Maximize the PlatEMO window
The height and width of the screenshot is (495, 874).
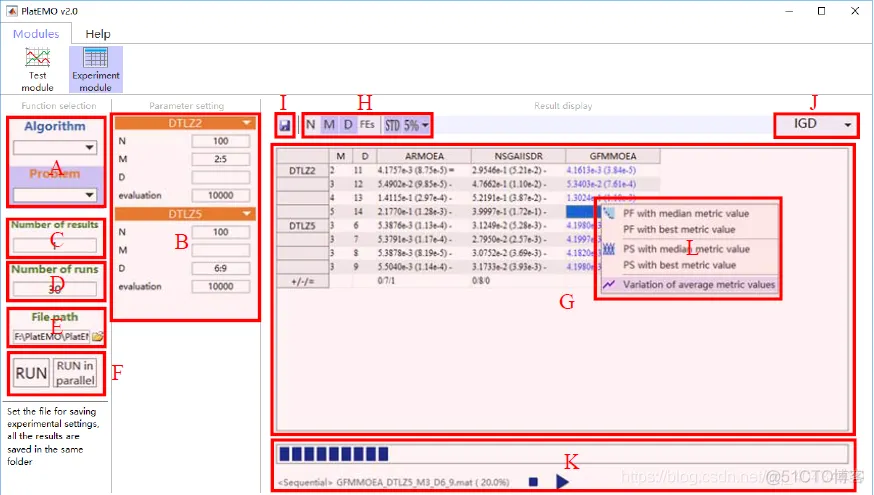[821, 11]
